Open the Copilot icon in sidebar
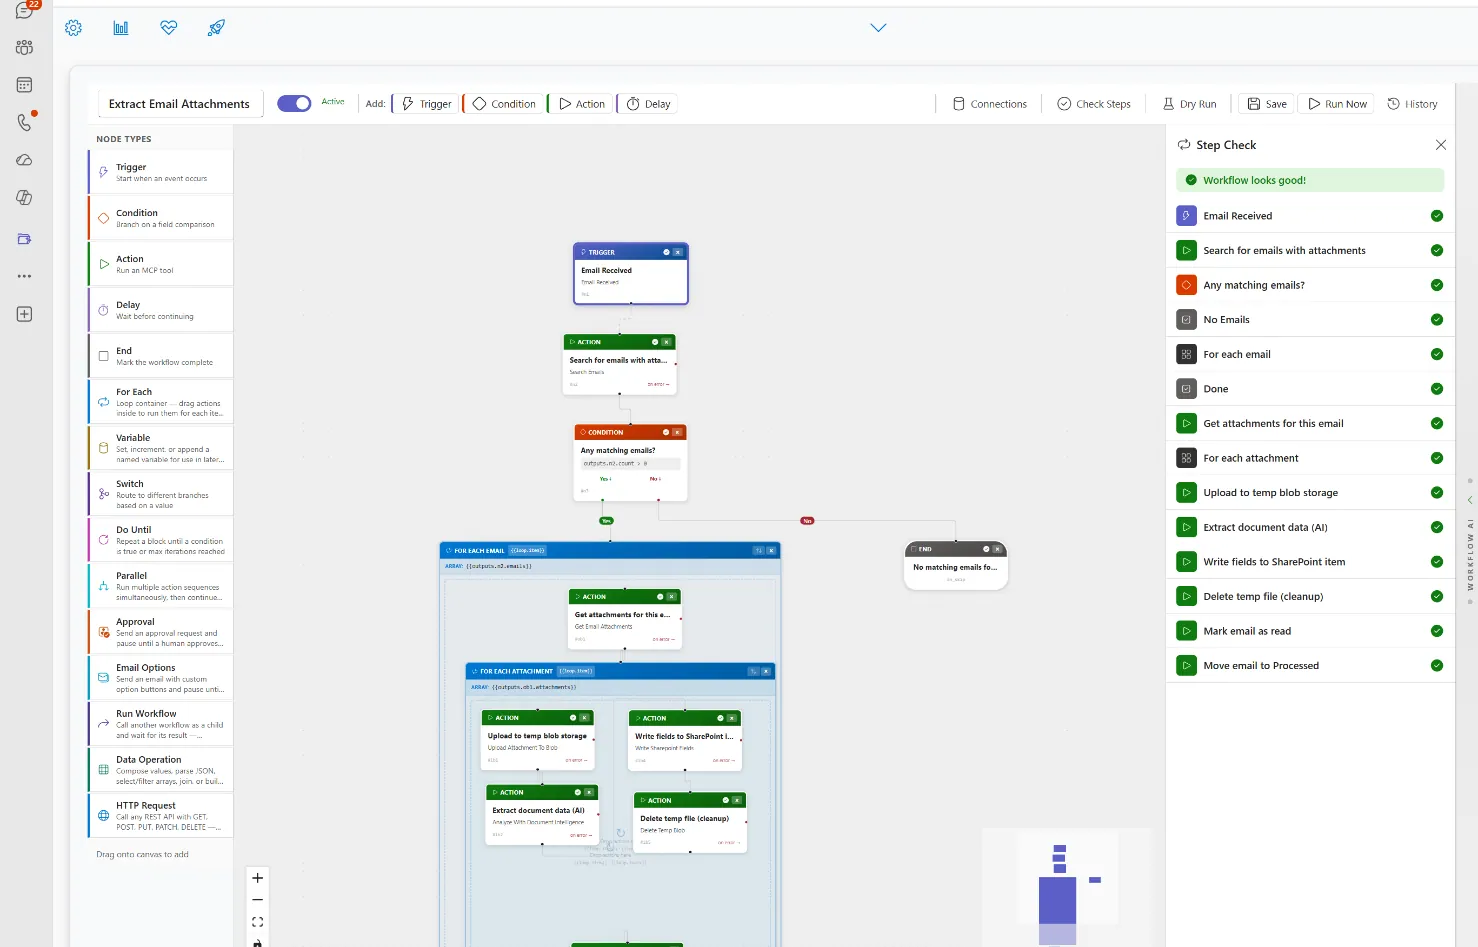This screenshot has height=947, width=1478. tap(25, 198)
